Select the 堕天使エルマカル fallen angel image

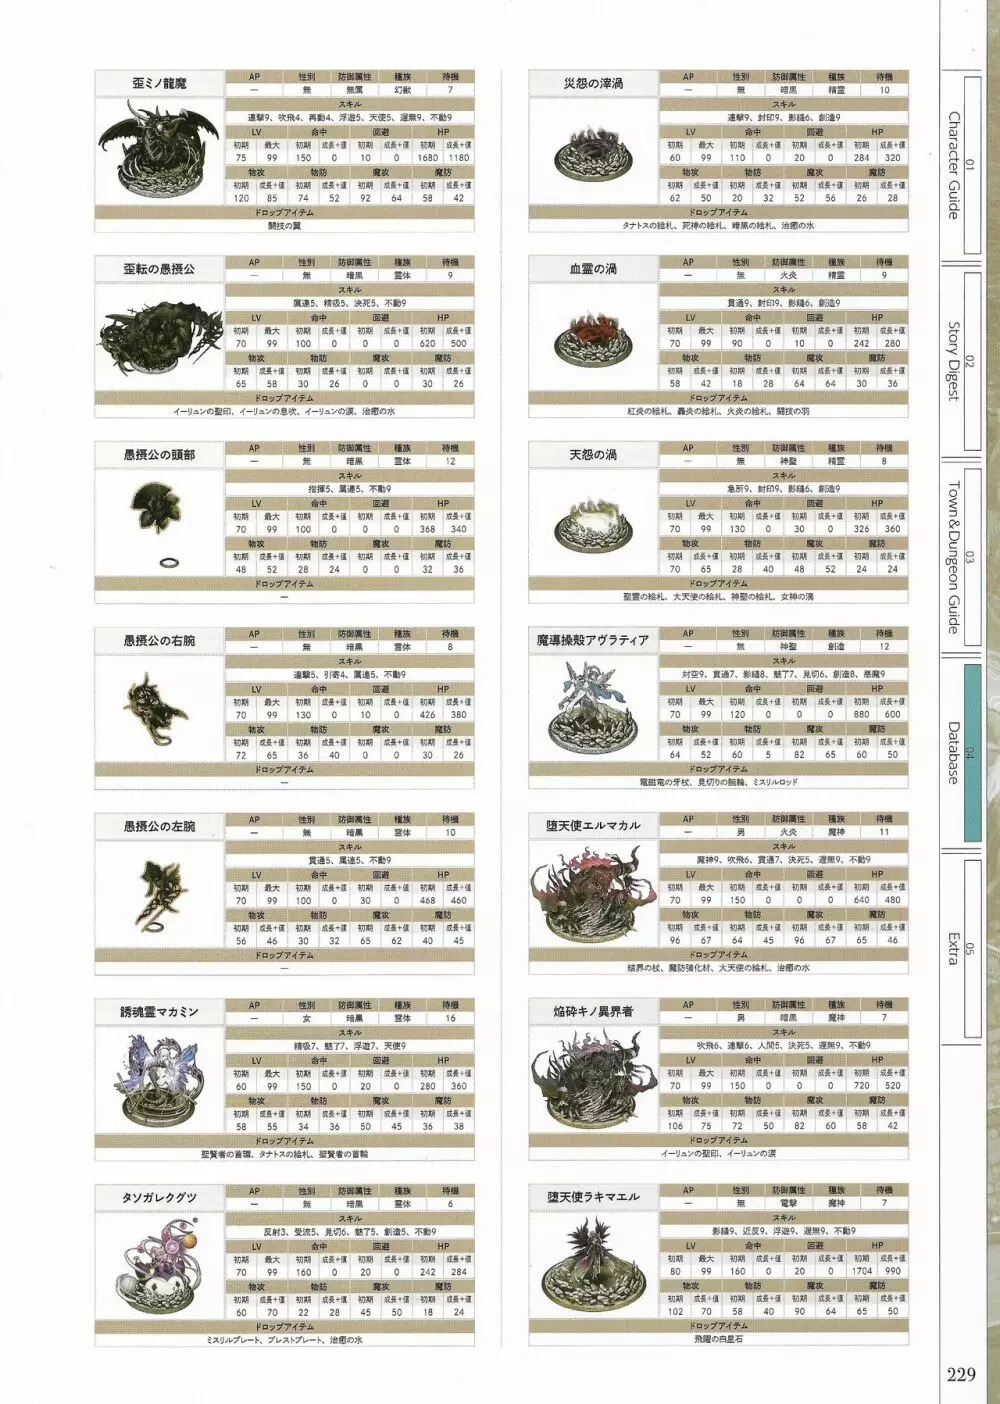(593, 893)
